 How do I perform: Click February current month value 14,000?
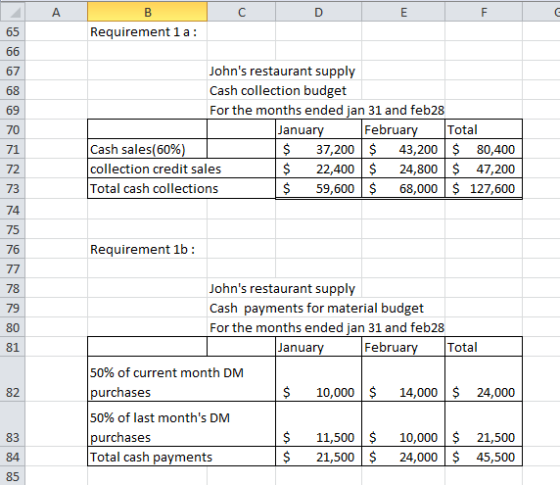[403, 379]
